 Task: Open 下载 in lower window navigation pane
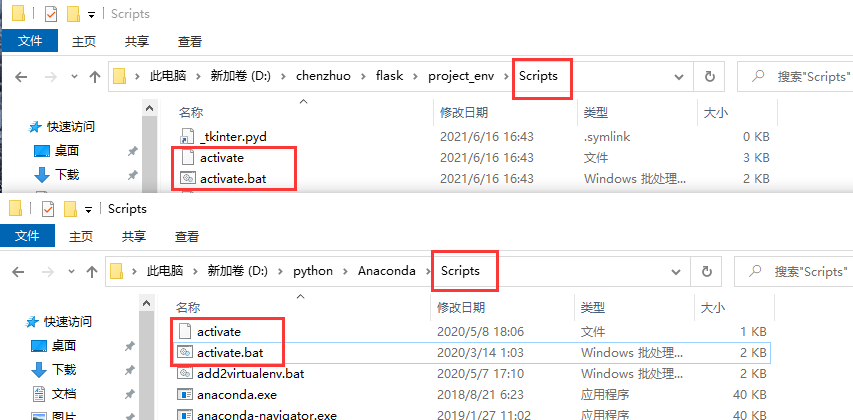64,370
